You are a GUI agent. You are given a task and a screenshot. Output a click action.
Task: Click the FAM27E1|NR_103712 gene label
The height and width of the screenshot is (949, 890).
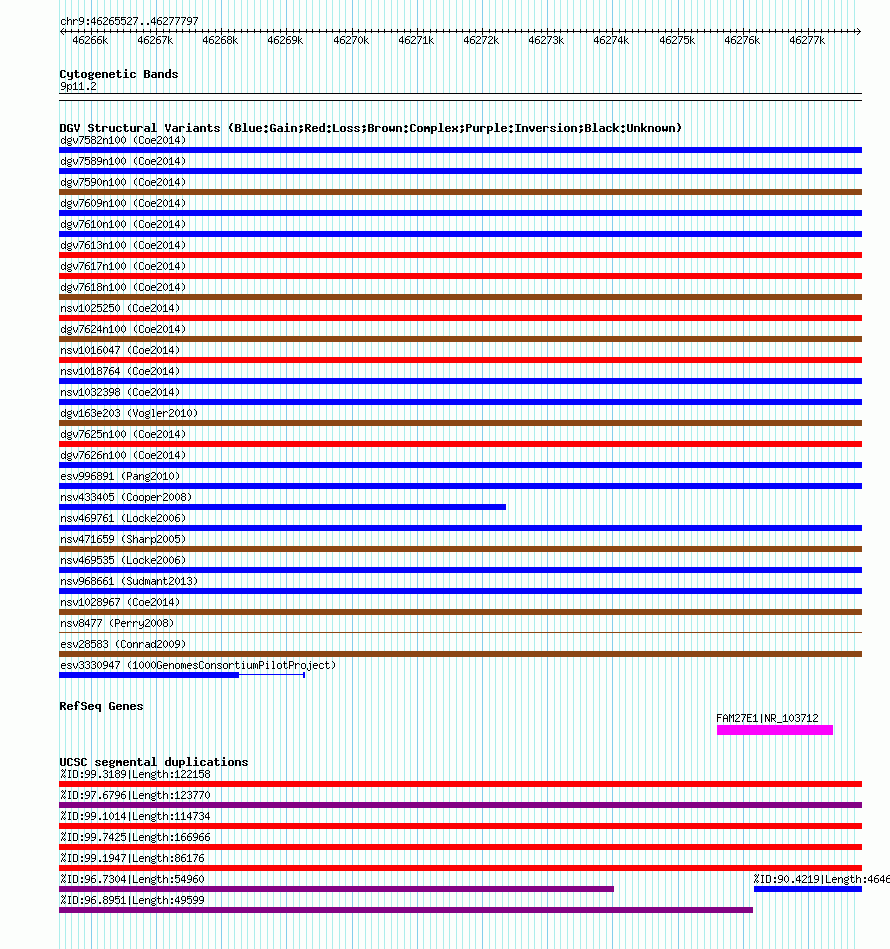tap(767, 718)
